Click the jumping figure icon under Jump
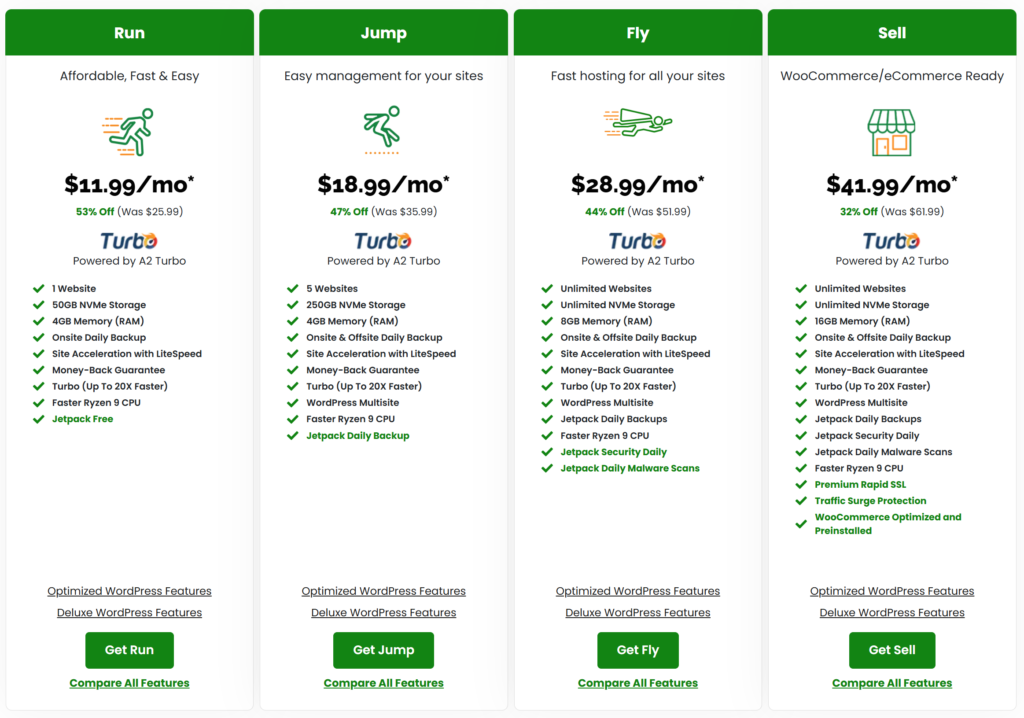Image resolution: width=1024 pixels, height=718 pixels. click(x=382, y=130)
